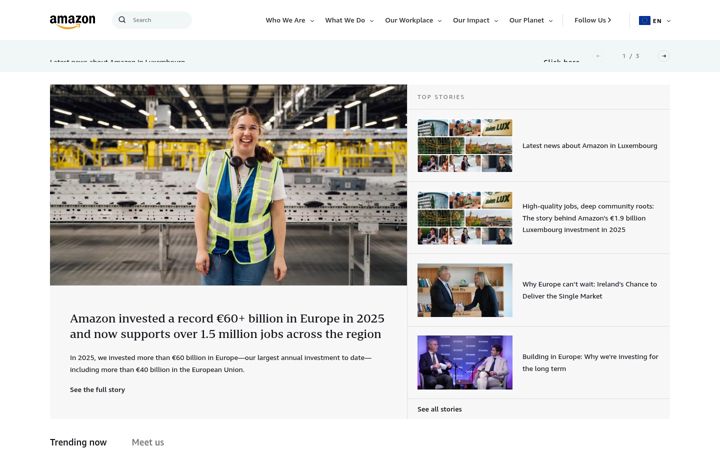The width and height of the screenshot is (720, 450).
Task: Open the Follow Us link
Action: point(592,20)
